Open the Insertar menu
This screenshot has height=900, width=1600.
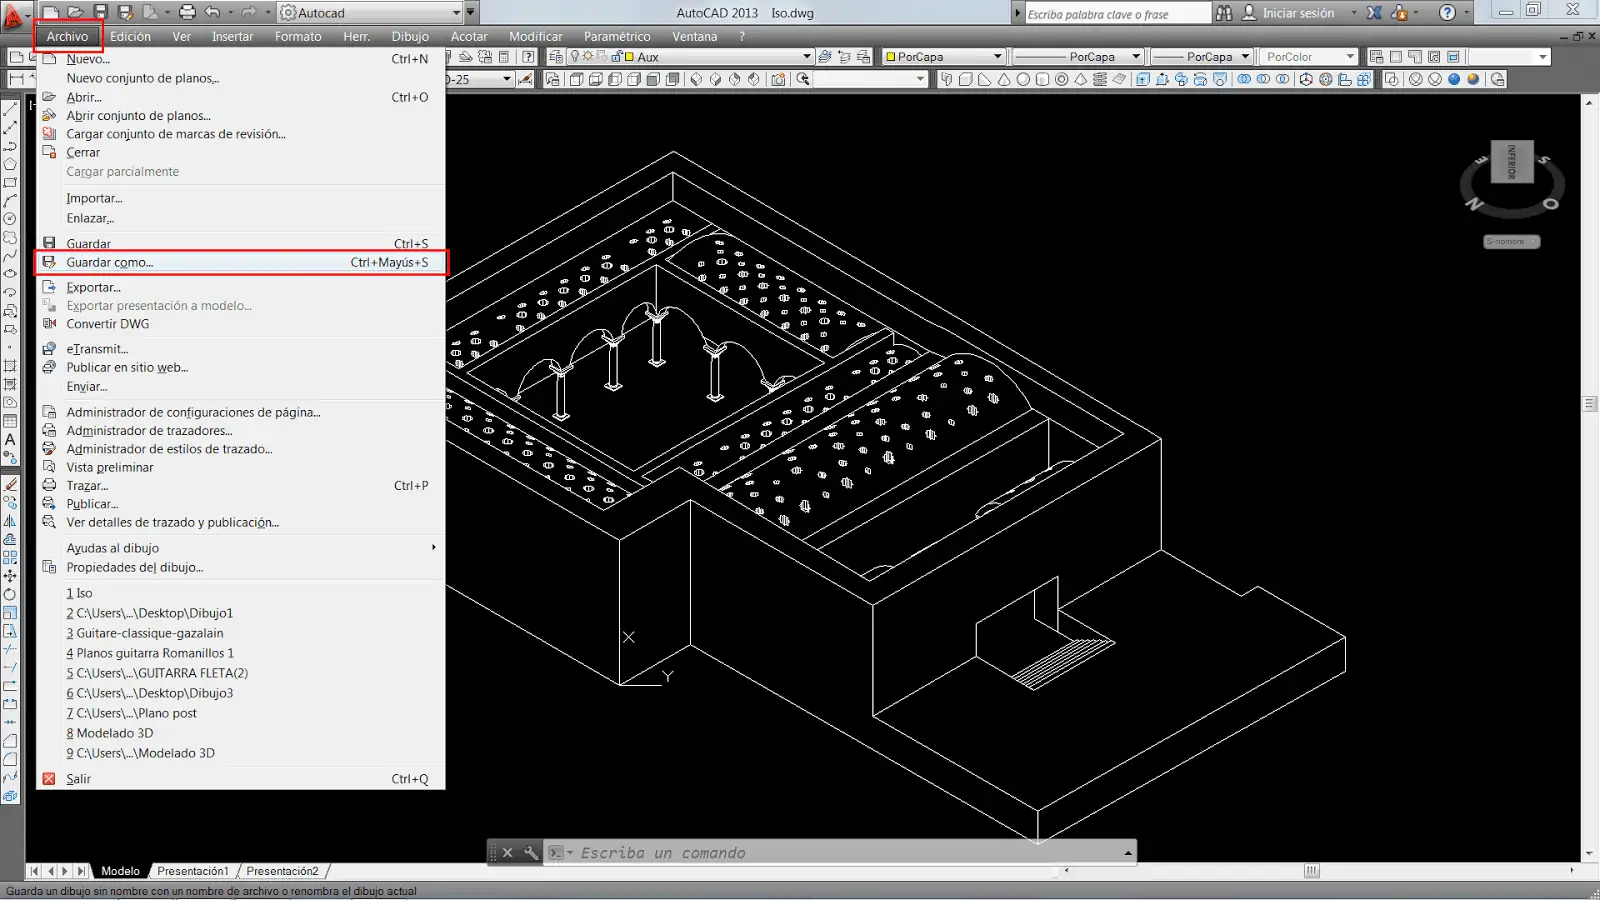(x=232, y=36)
